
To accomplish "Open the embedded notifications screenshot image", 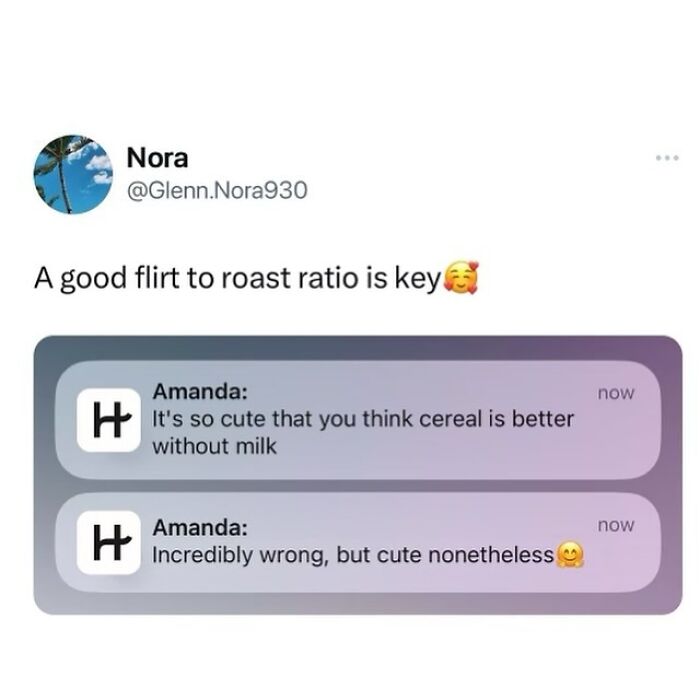I will click(358, 475).
